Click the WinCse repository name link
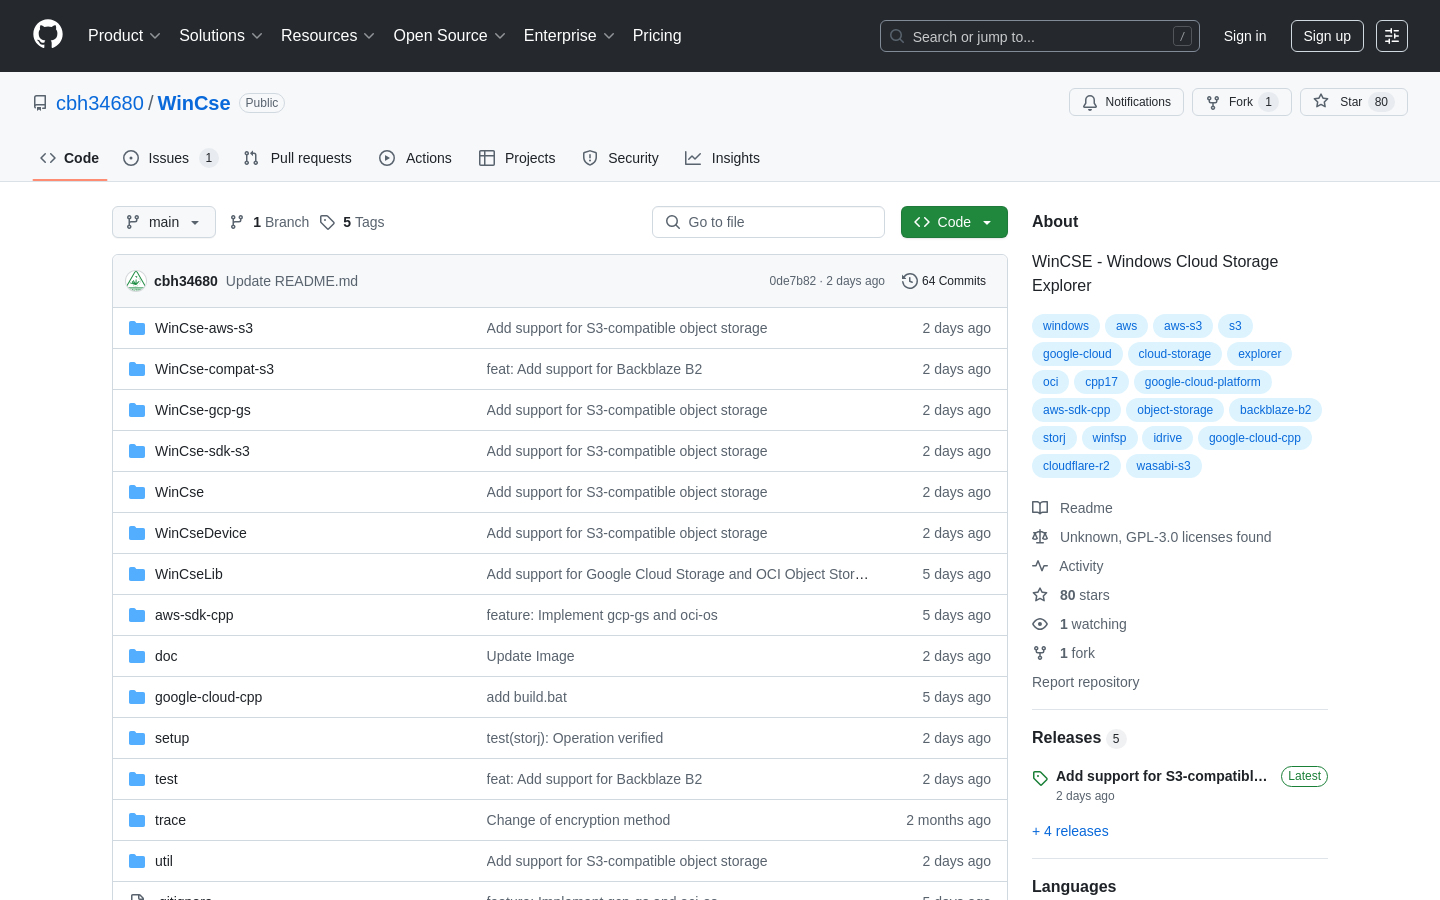Viewport: 1440px width, 900px height. [194, 103]
